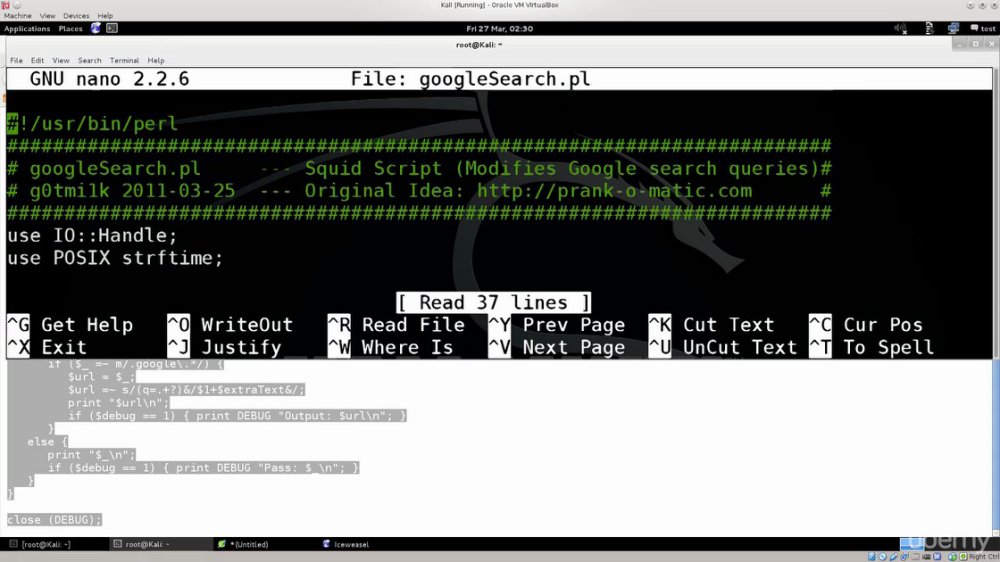Image resolution: width=1000 pixels, height=562 pixels.
Task: Click VirtualBox window icon in title bar
Action: 5,4
